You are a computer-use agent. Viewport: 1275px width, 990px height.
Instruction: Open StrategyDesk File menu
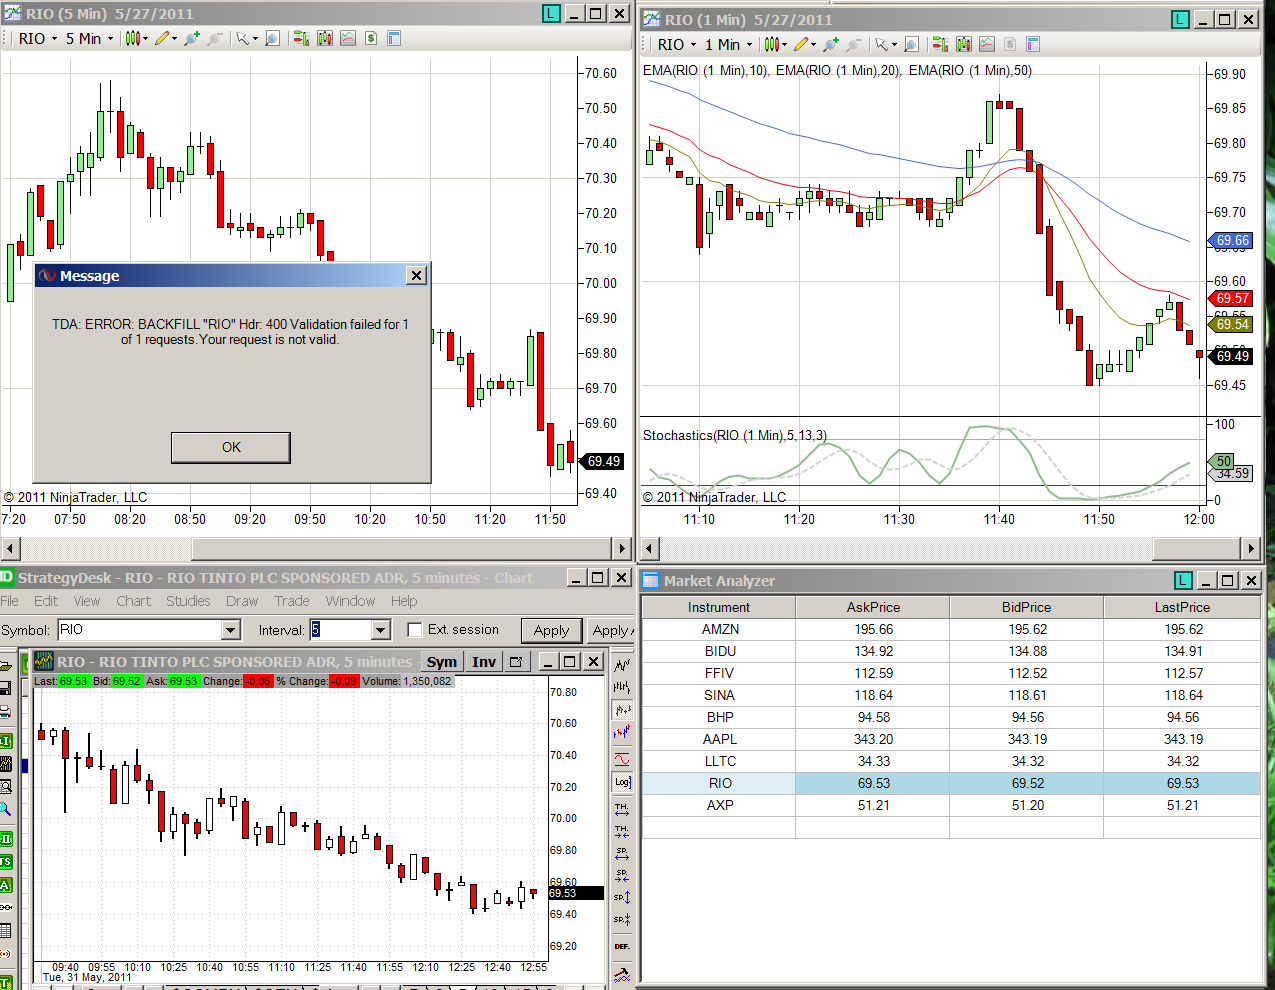[x=9, y=601]
